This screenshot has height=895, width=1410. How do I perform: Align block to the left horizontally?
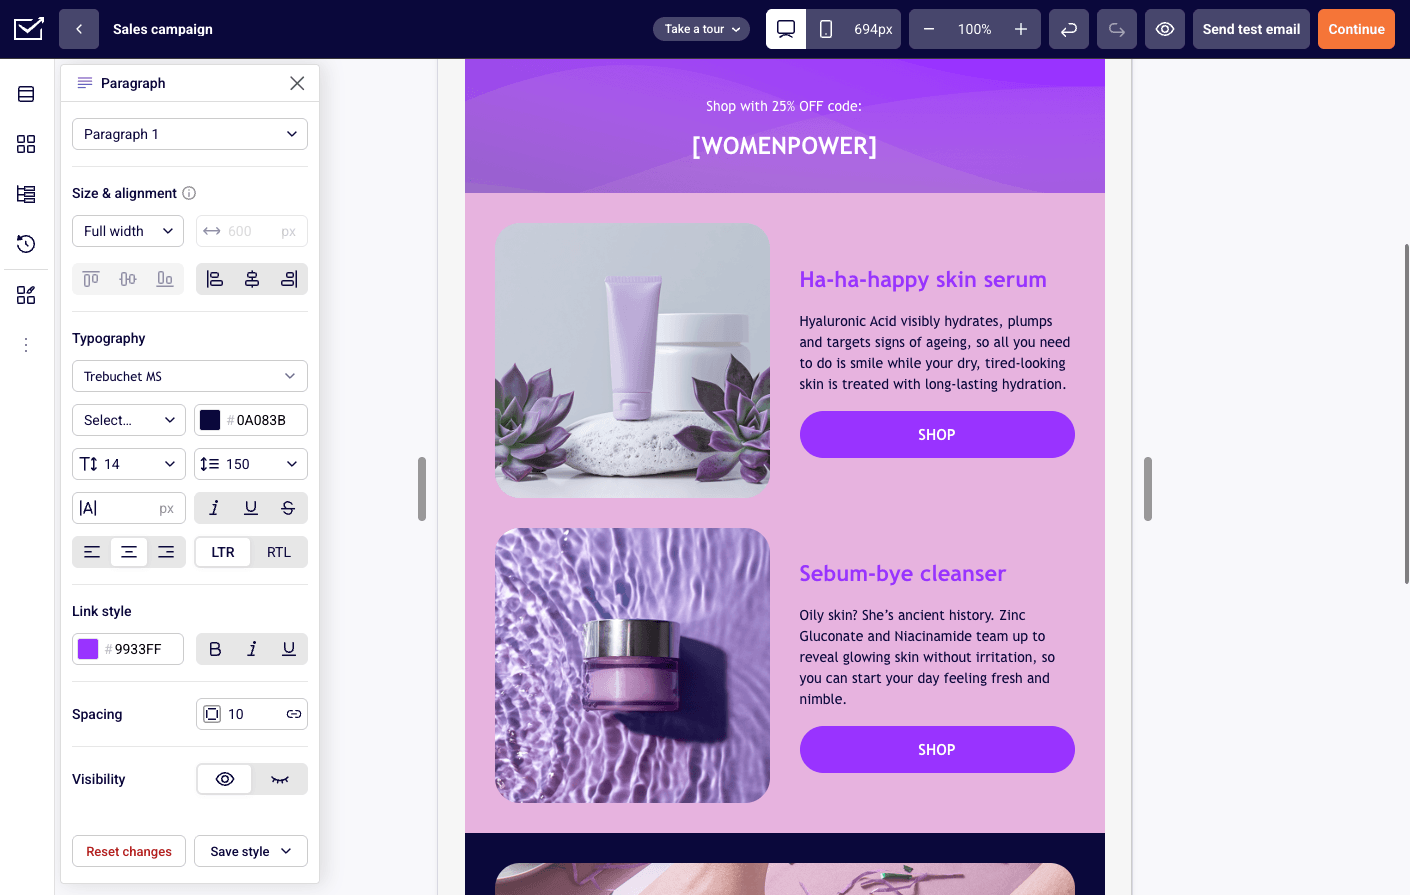tap(215, 279)
